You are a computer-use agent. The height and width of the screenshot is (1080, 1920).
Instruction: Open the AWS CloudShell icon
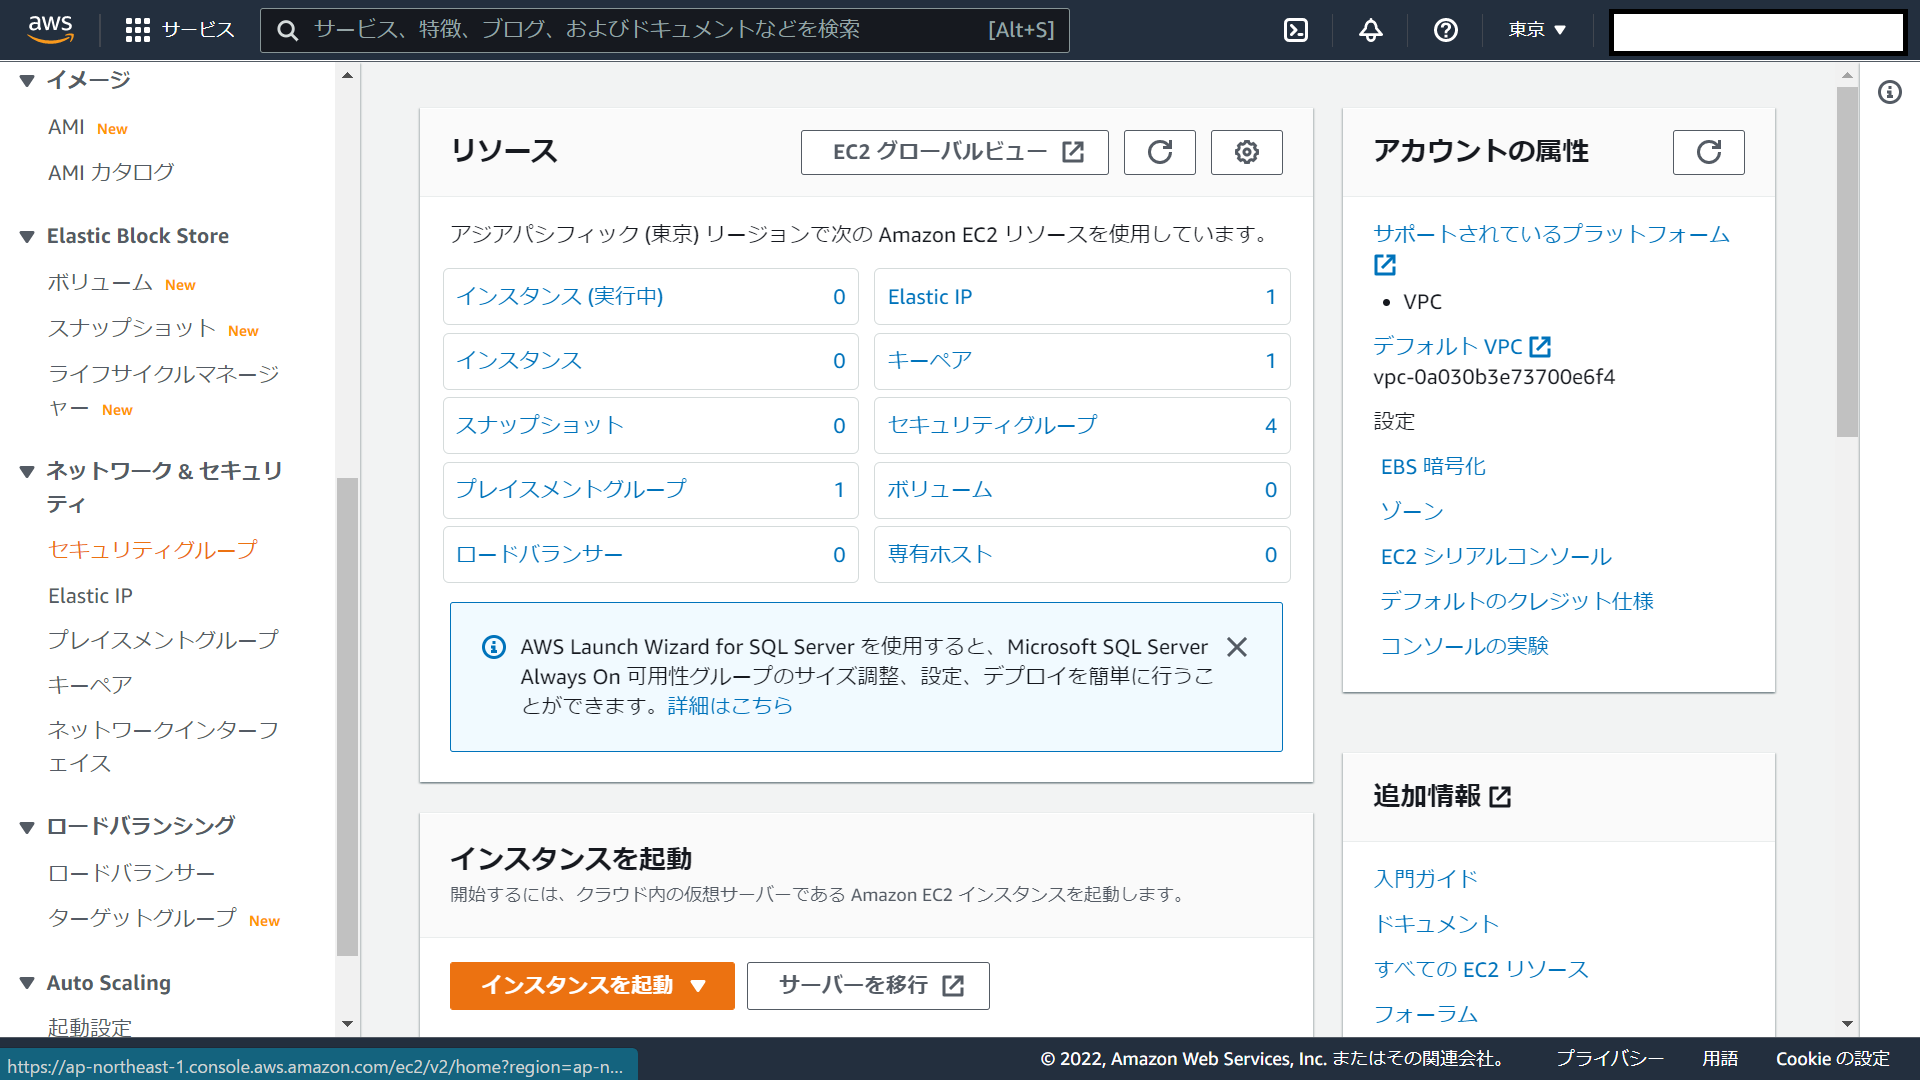[1296, 30]
